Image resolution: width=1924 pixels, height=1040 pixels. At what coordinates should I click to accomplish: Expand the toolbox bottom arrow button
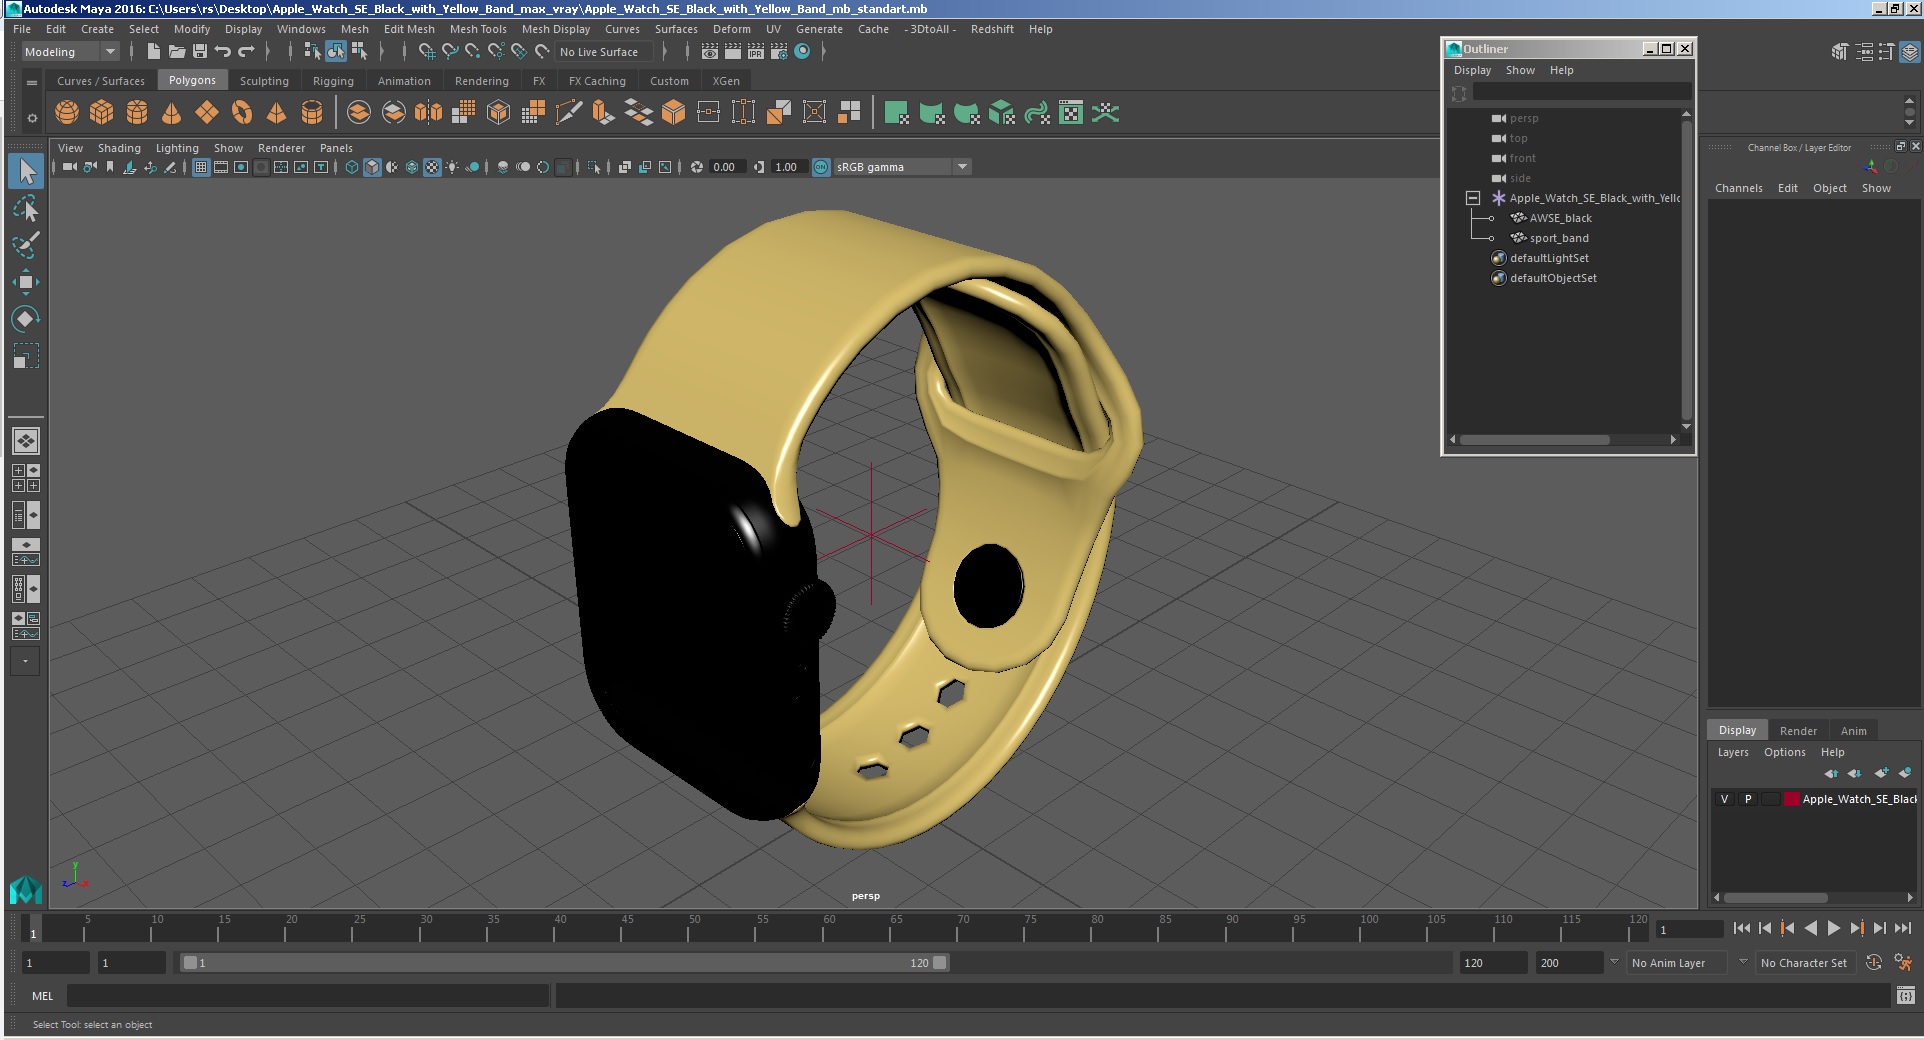point(26,661)
